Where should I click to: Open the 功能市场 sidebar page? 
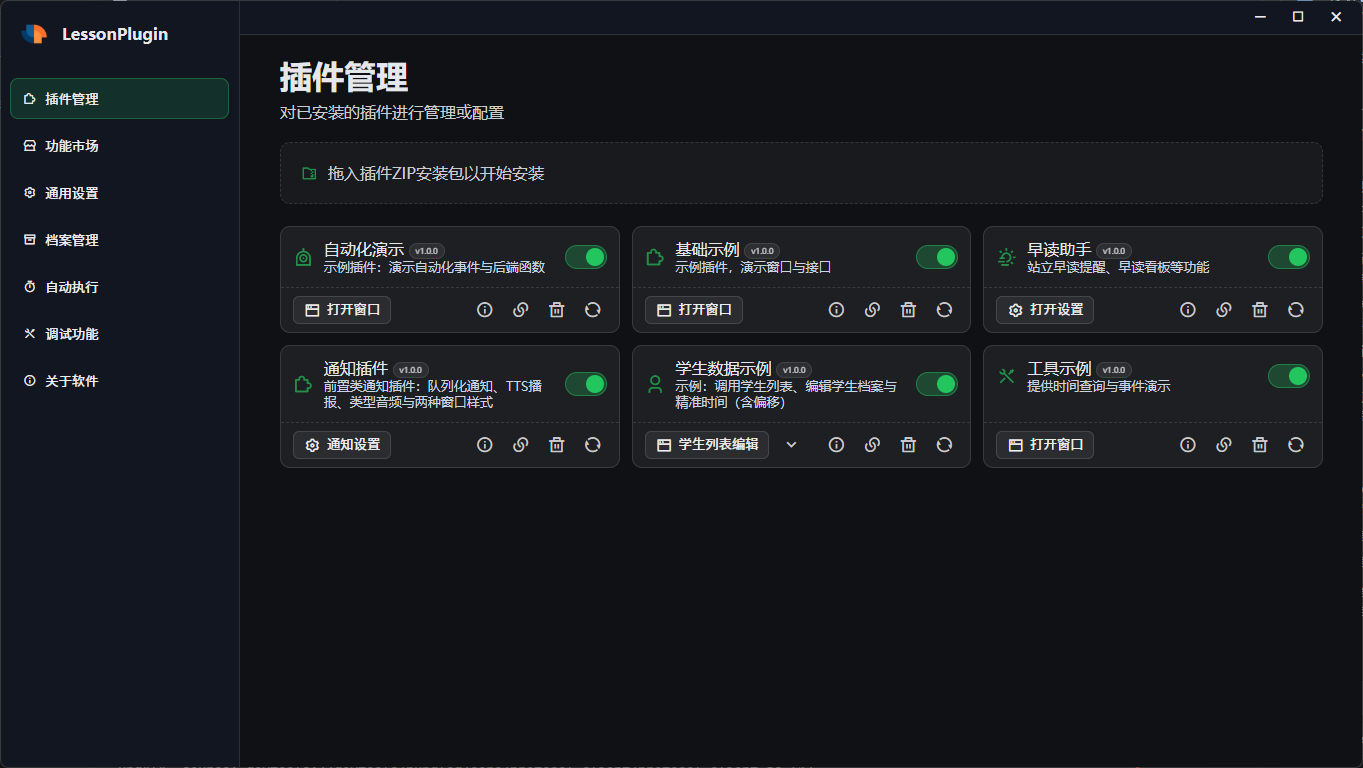click(72, 146)
